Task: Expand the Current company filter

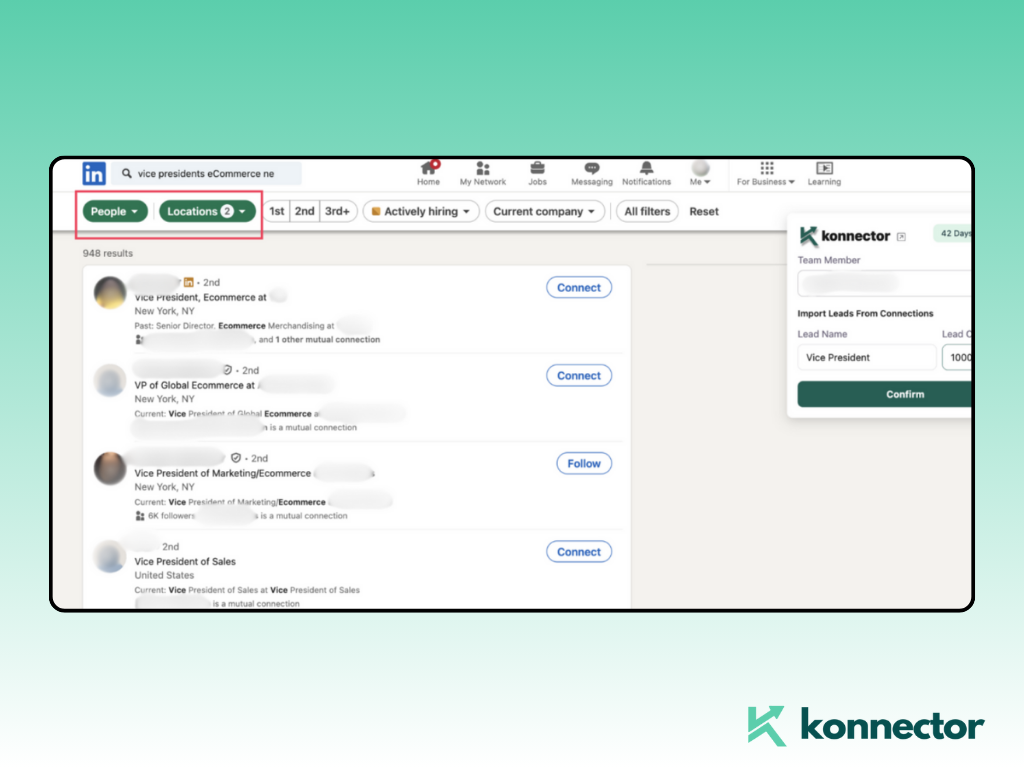Action: pos(545,212)
